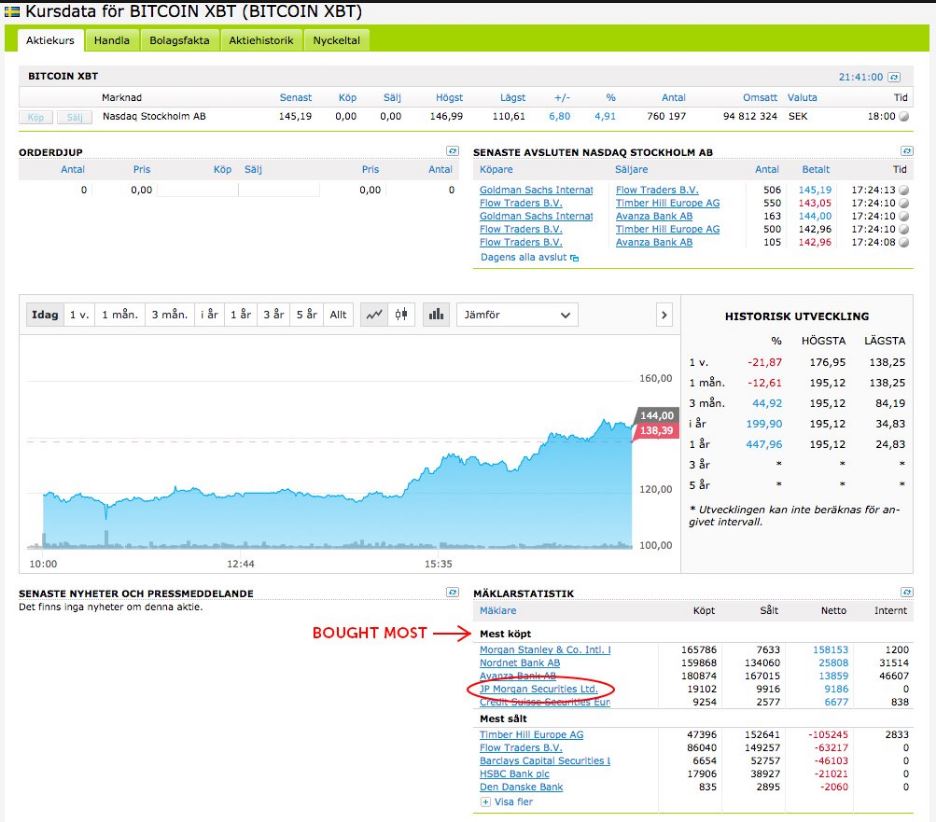Viewport: 936px width, 822px height.
Task: Open the Bolagsfakta tab
Action: [179, 40]
